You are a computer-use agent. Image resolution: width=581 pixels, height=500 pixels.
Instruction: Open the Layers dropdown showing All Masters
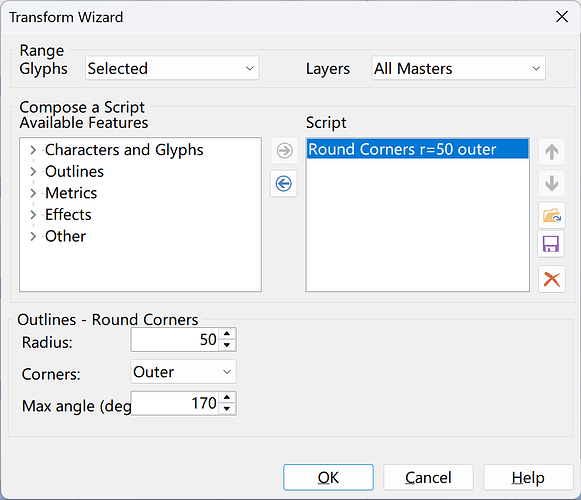(x=458, y=68)
